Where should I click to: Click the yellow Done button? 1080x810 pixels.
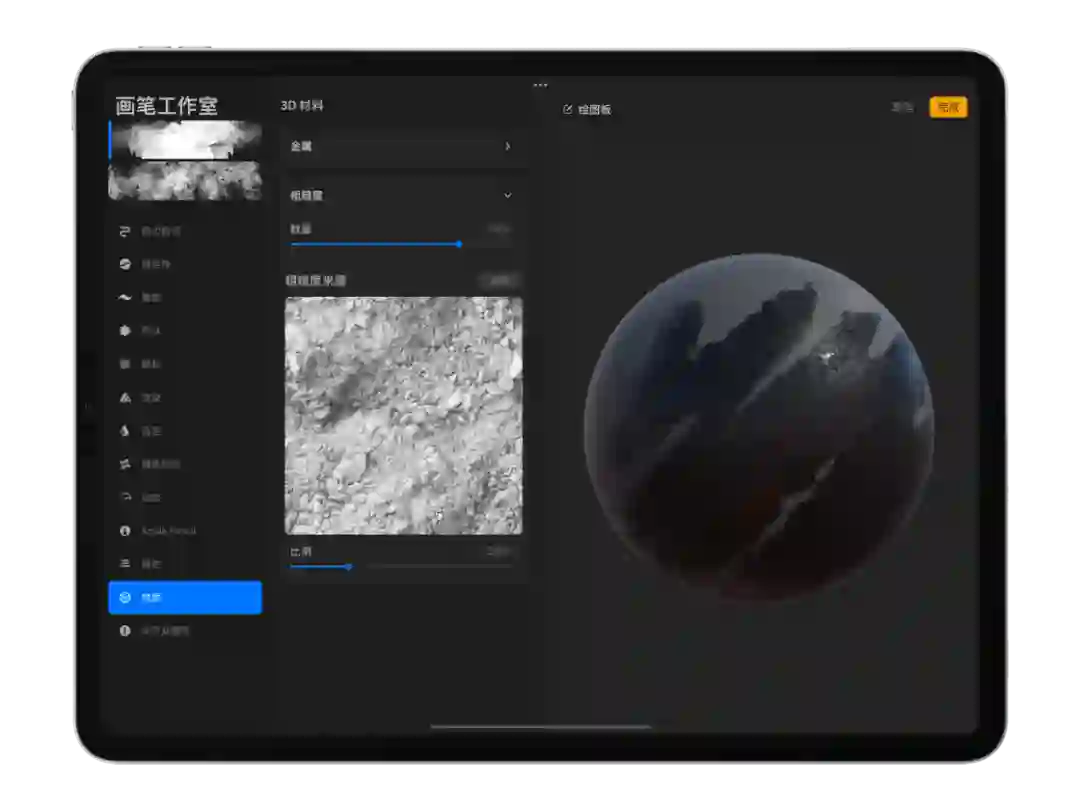[948, 107]
